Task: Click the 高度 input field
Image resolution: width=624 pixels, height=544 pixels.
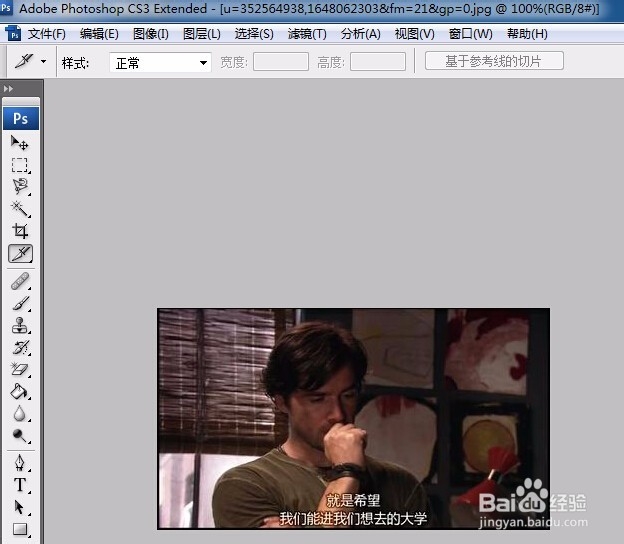Action: [x=378, y=62]
